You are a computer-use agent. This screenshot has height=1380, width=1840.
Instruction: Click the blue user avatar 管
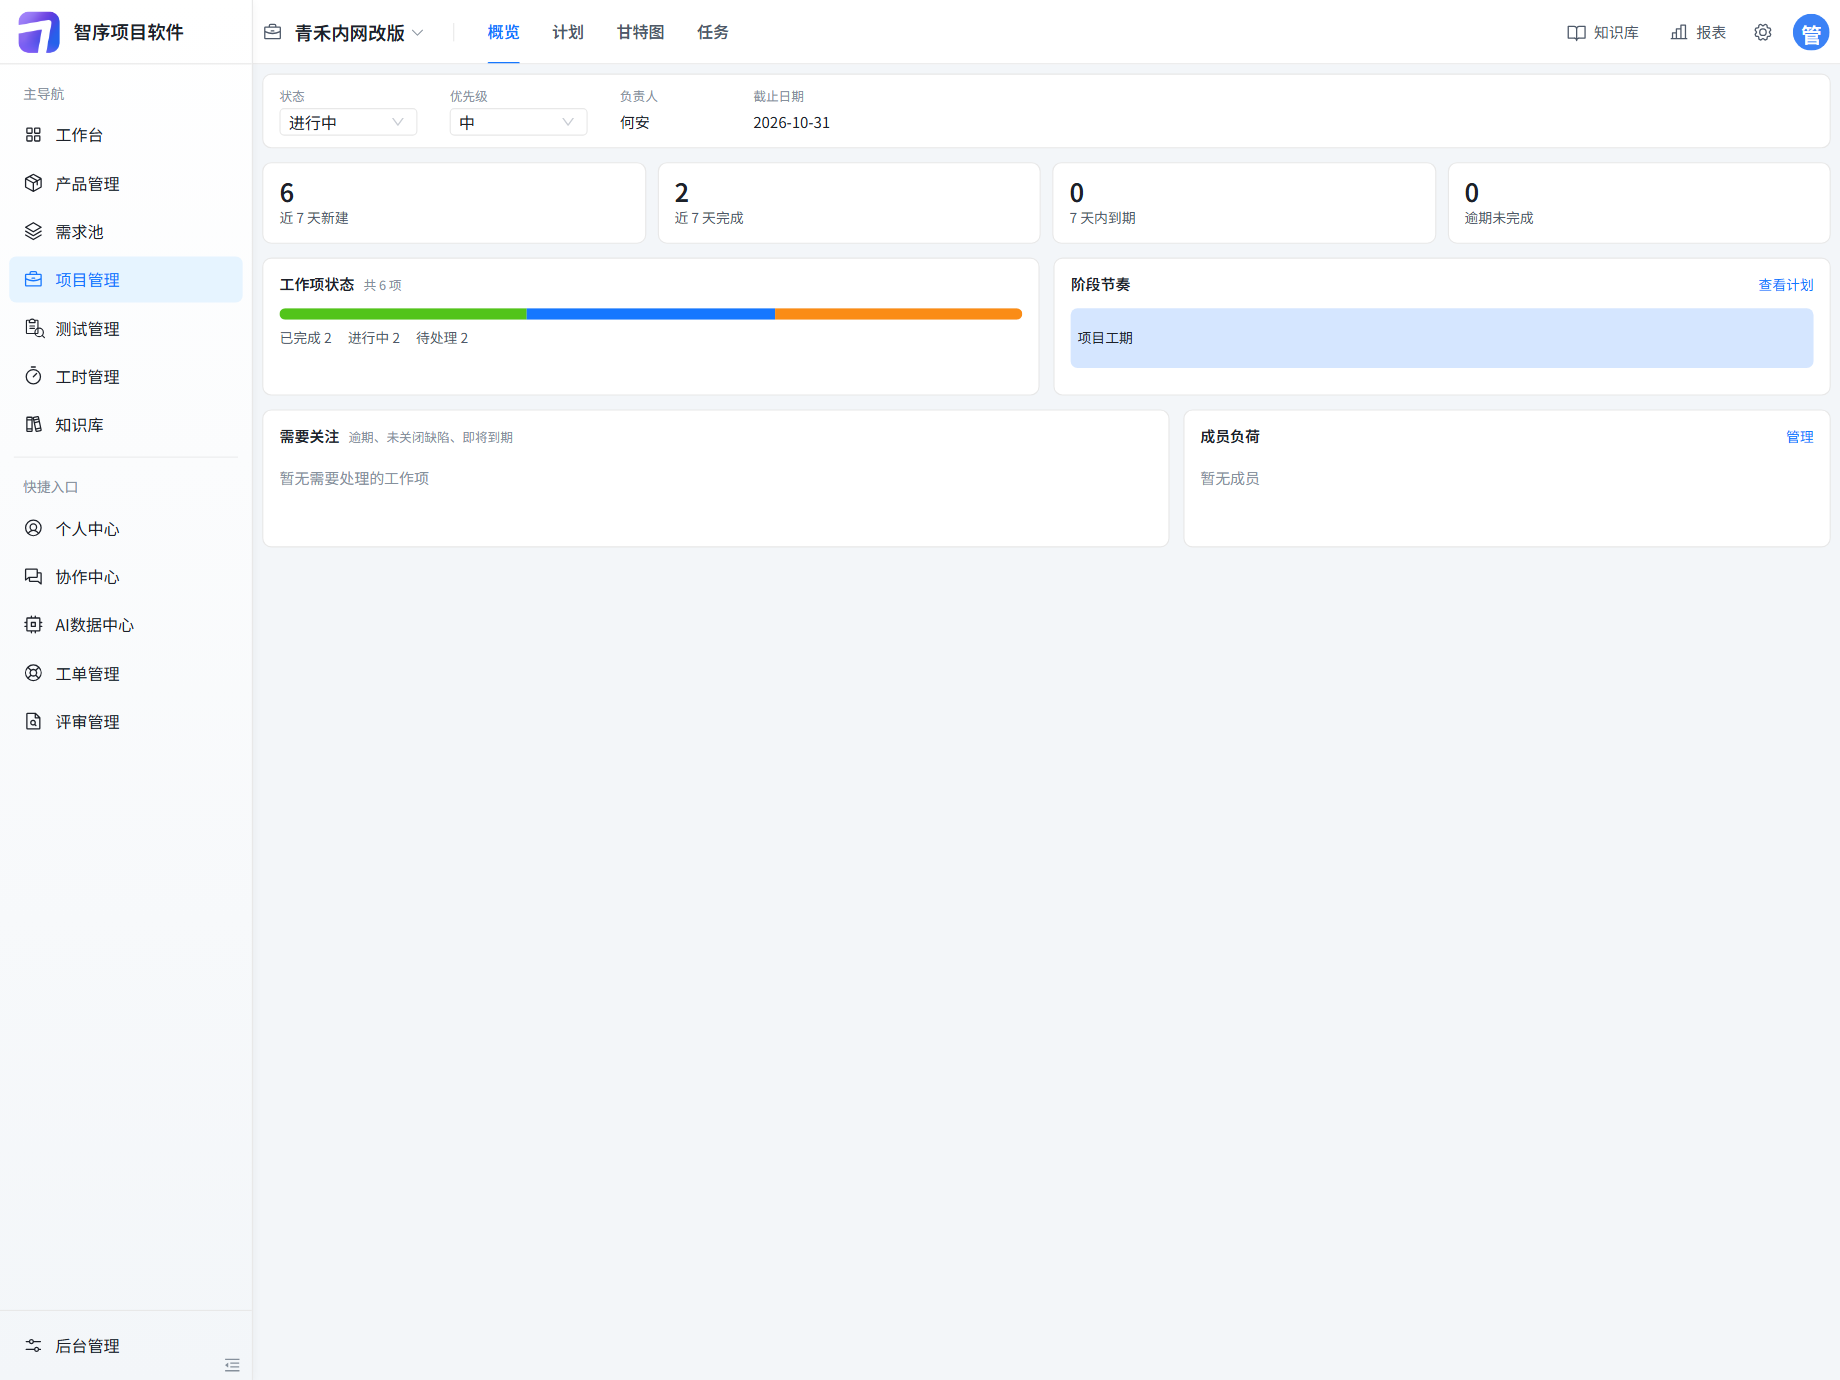1811,32
